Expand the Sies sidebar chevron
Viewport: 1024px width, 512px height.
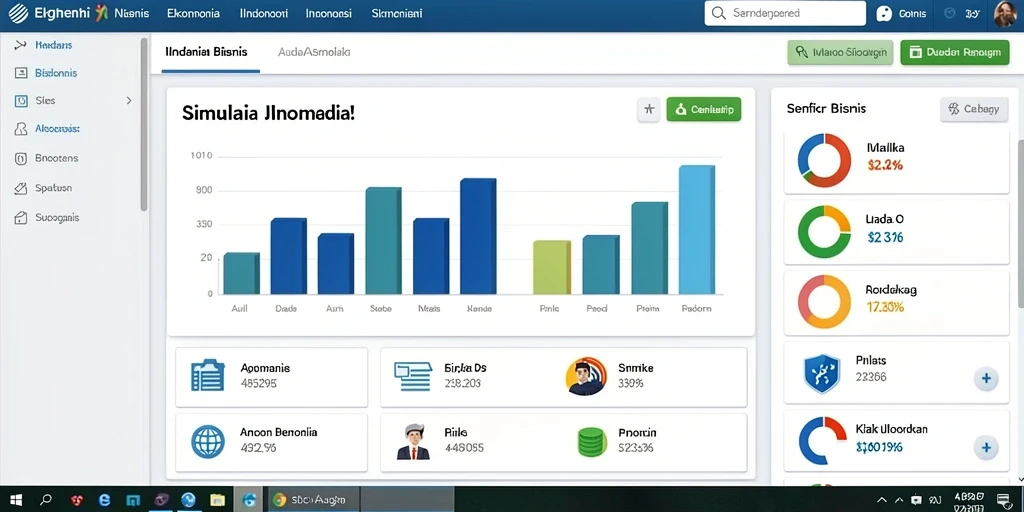pos(129,101)
